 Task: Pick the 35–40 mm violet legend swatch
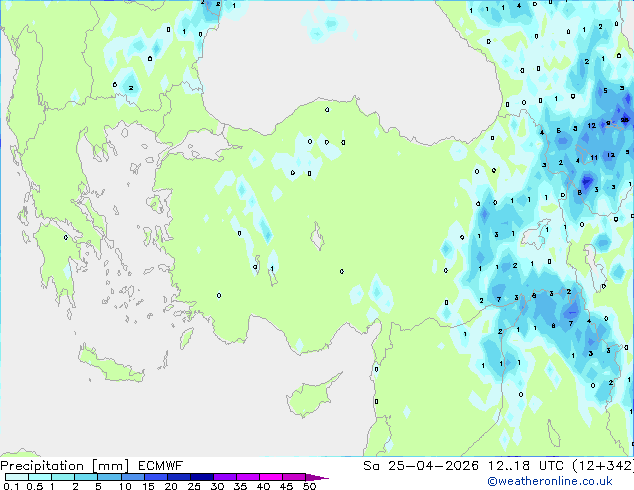point(247,477)
